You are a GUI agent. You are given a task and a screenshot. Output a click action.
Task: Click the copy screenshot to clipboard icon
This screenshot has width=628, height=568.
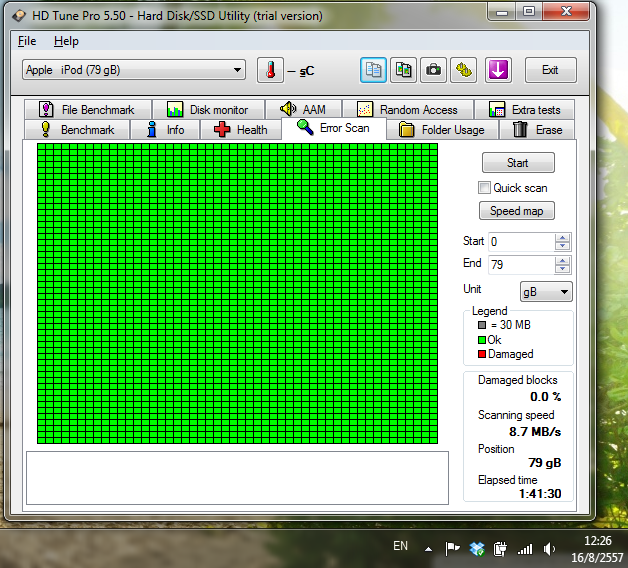(403, 70)
